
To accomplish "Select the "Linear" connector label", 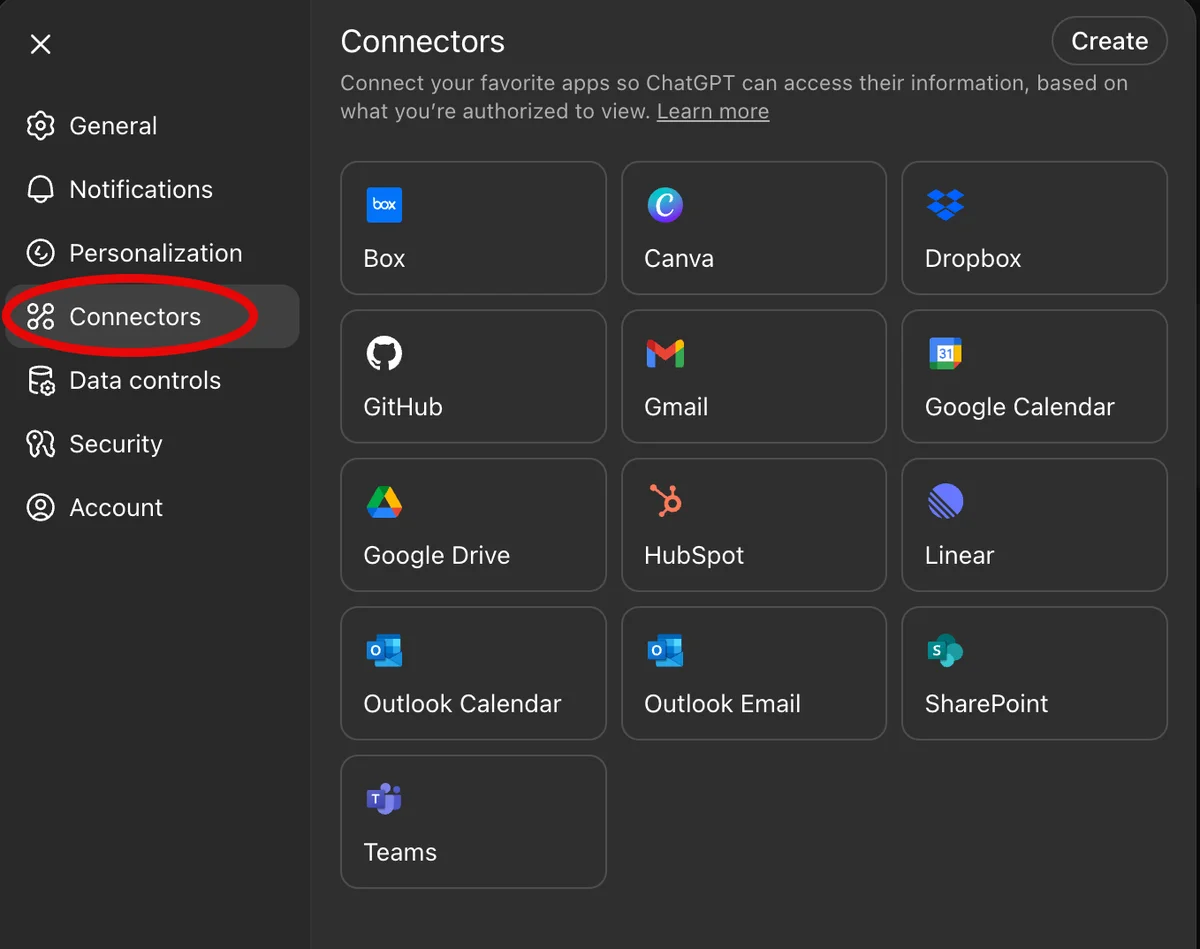I will coord(960,555).
